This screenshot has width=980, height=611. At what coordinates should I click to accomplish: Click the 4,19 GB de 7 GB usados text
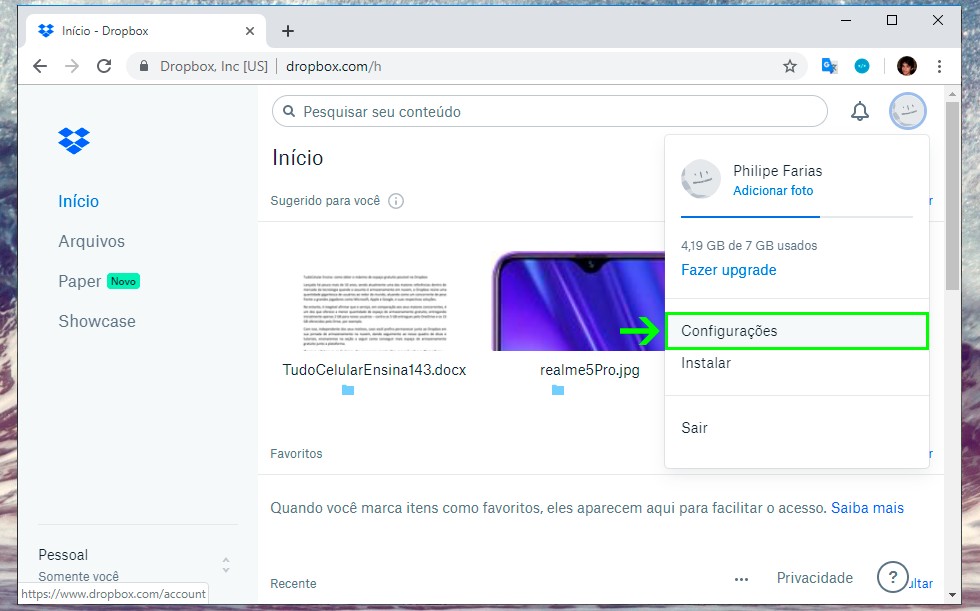pos(749,246)
